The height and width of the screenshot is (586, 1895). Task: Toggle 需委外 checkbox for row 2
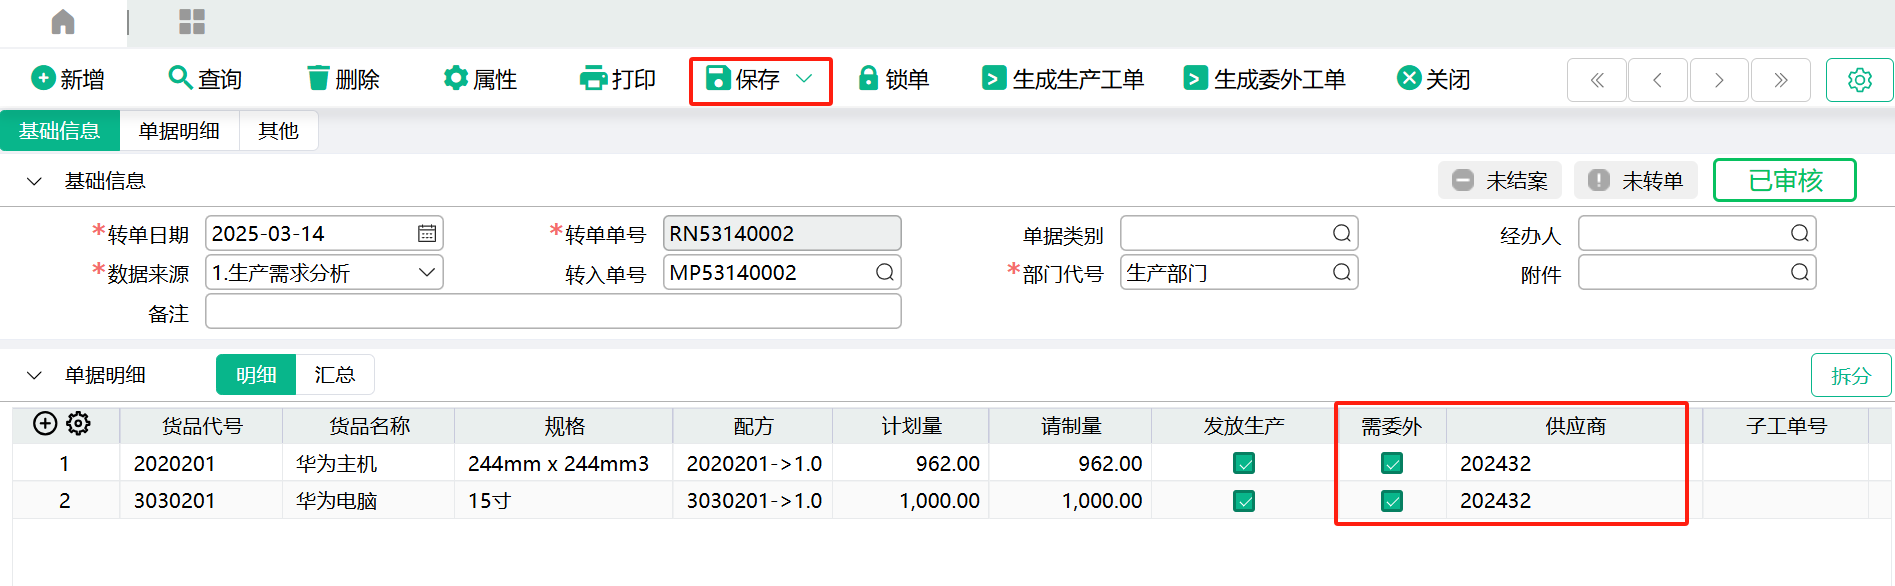click(1392, 501)
